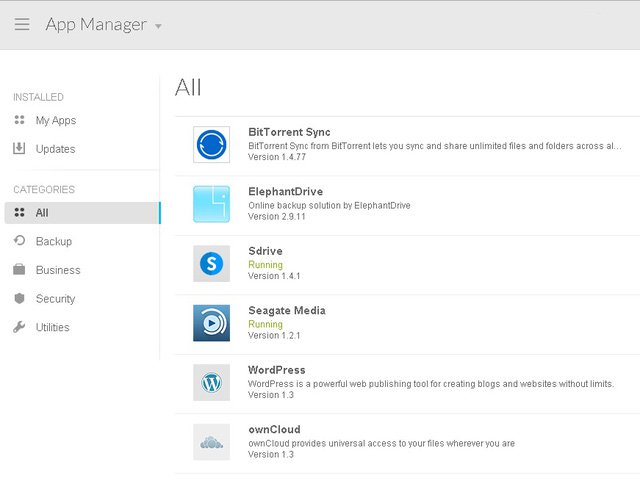Screen dimensions: 640x492
Task: Open the ElephantDrive app name
Action: click(285, 191)
